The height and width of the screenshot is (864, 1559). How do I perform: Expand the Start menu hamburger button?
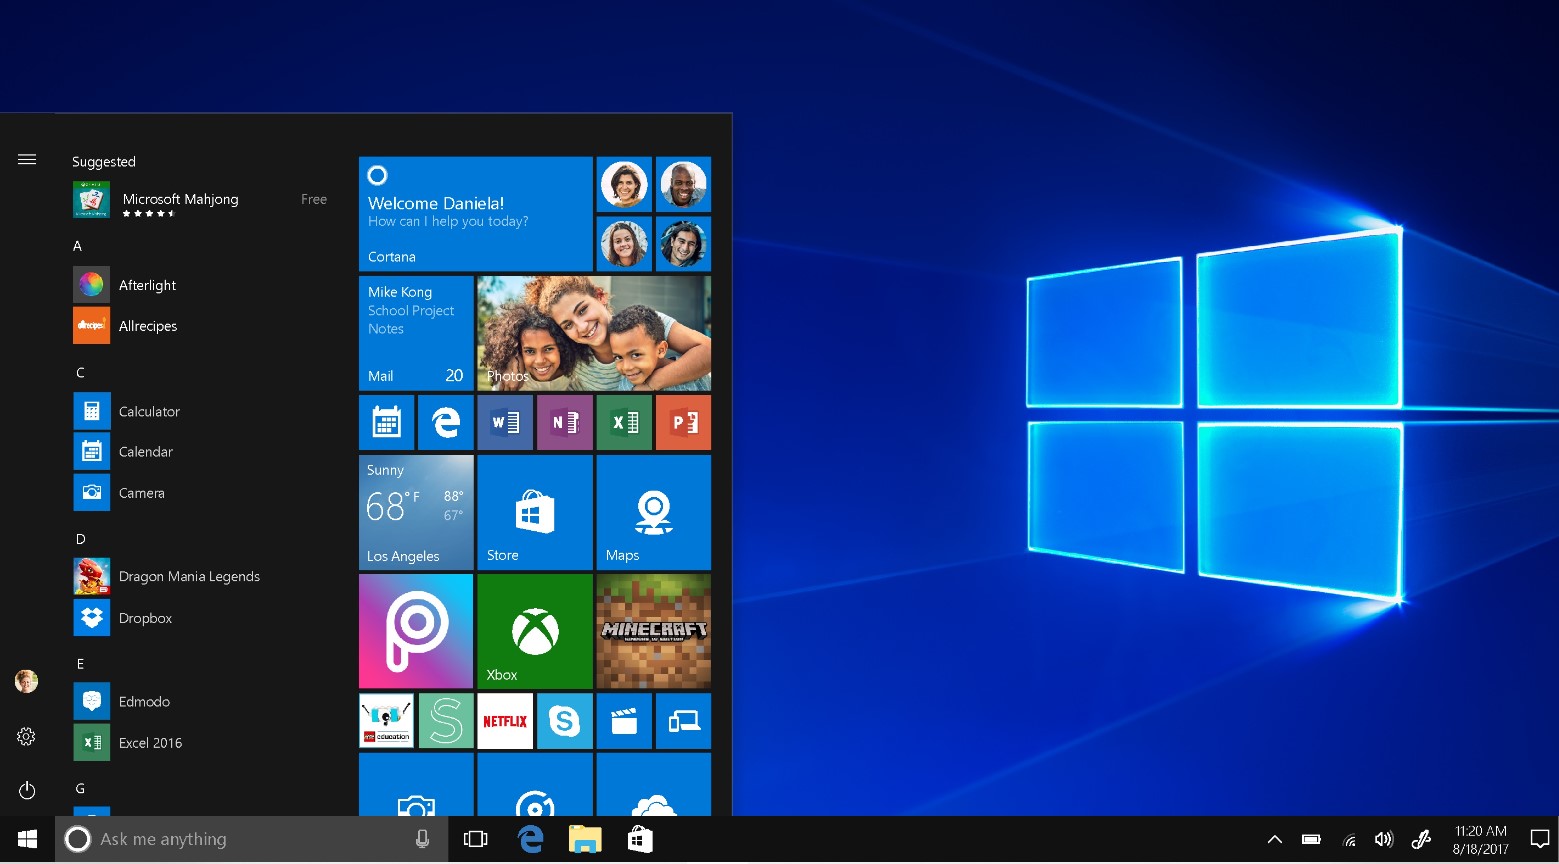(27, 160)
